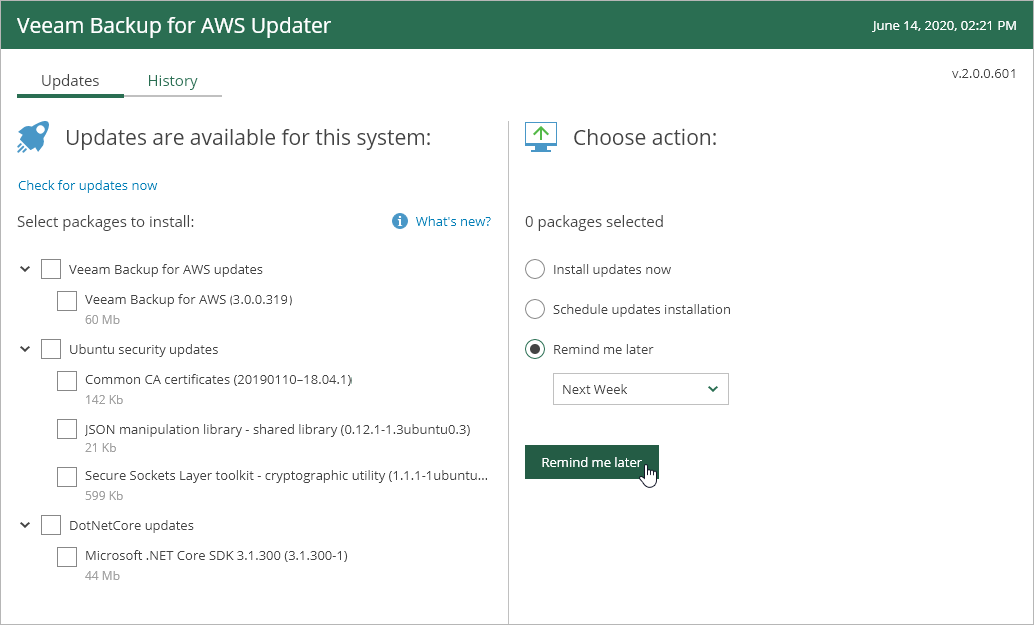Collapse the Ubuntu security updates group
Viewport: 1034px width, 625px height.
(25, 349)
